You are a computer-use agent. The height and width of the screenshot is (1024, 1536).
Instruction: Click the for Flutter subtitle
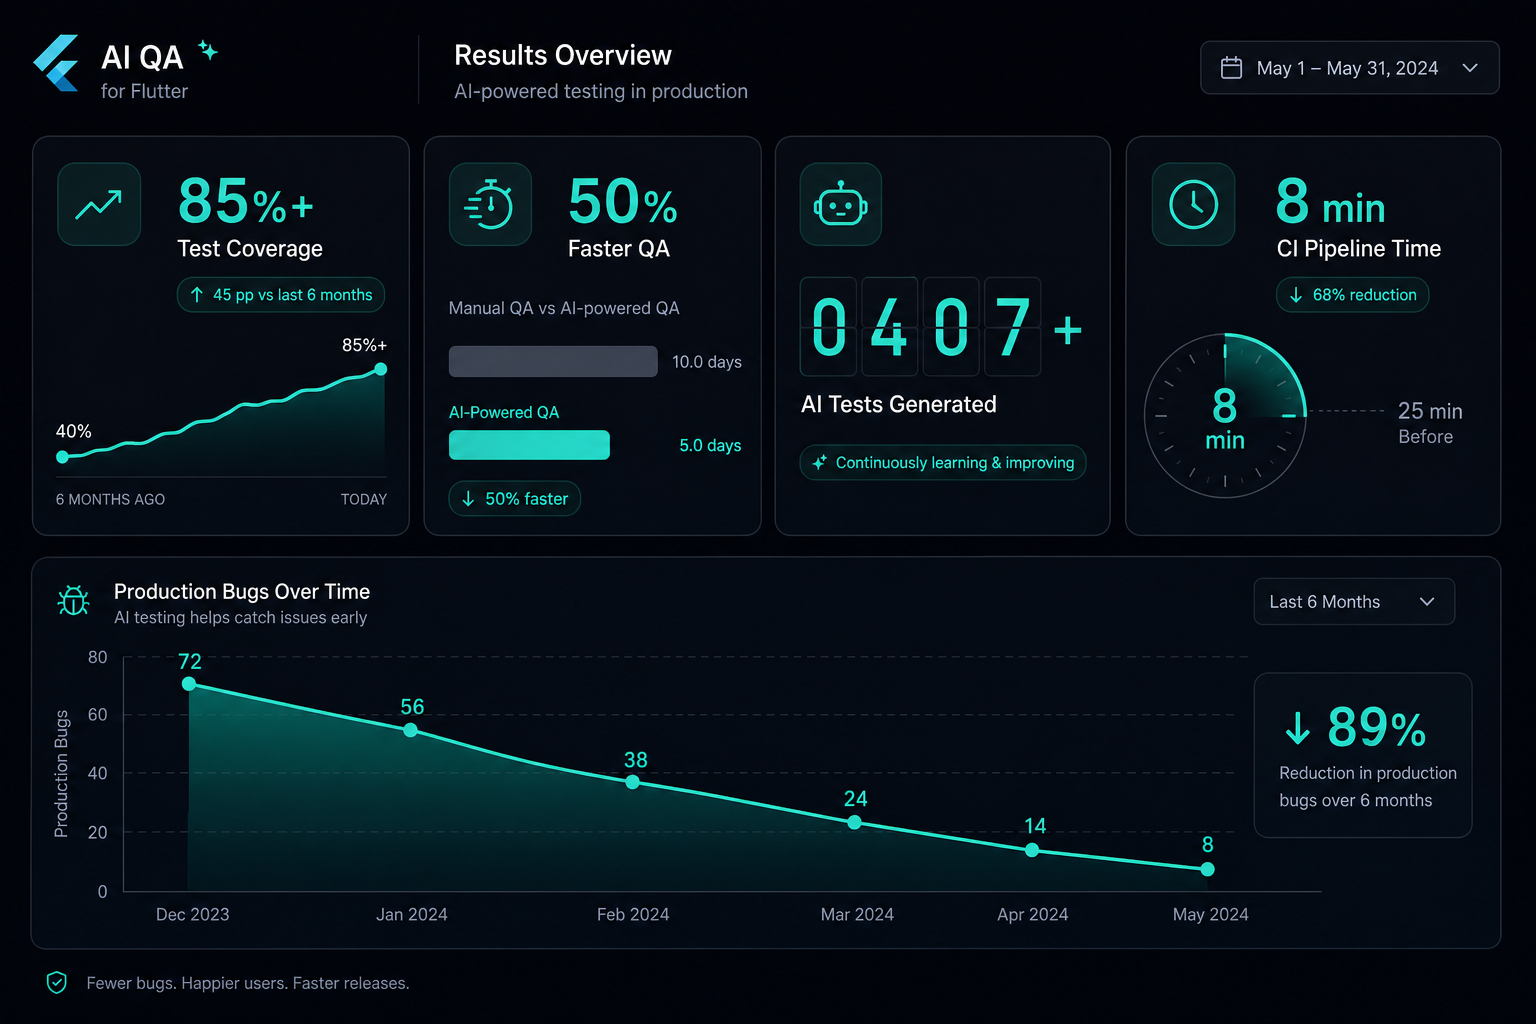(144, 91)
